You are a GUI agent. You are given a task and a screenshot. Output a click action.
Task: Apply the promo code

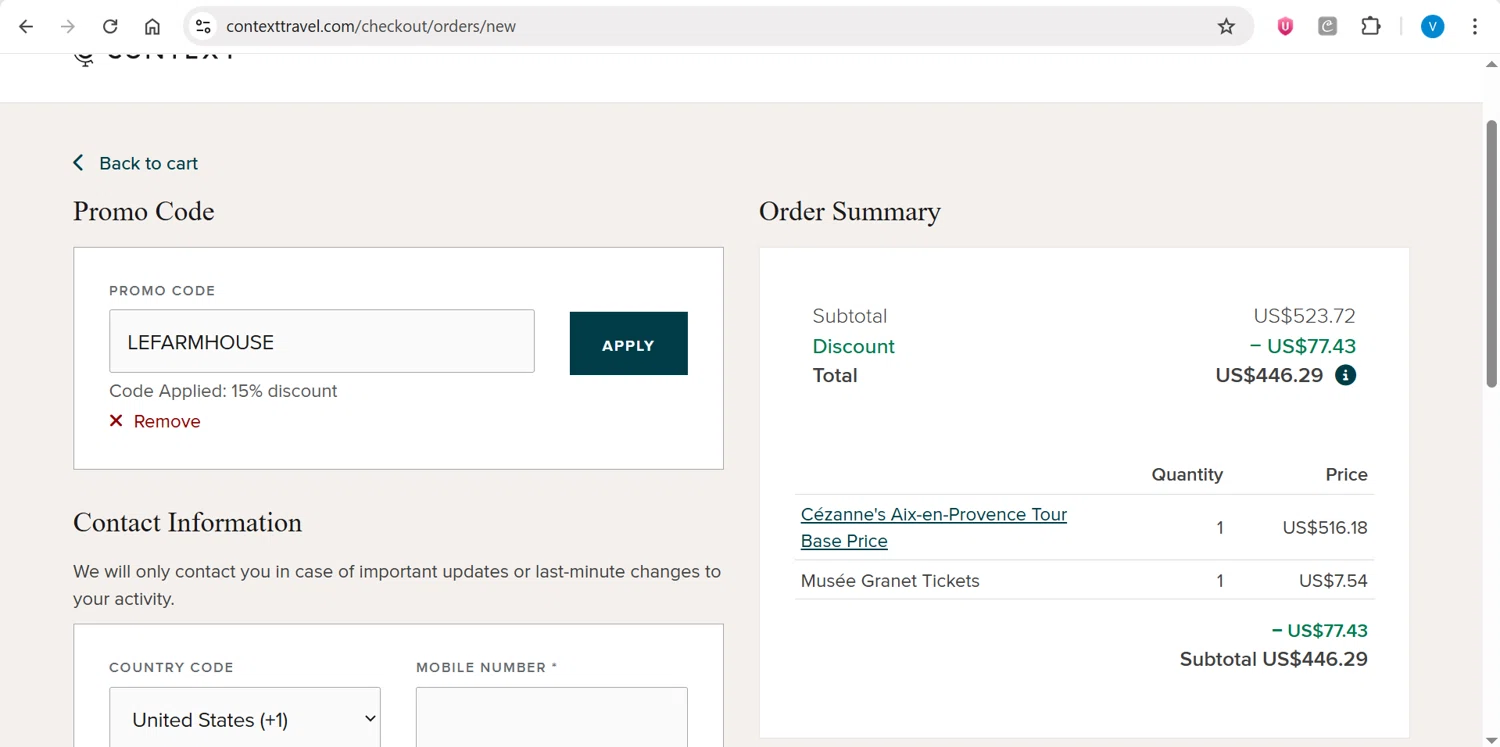629,343
